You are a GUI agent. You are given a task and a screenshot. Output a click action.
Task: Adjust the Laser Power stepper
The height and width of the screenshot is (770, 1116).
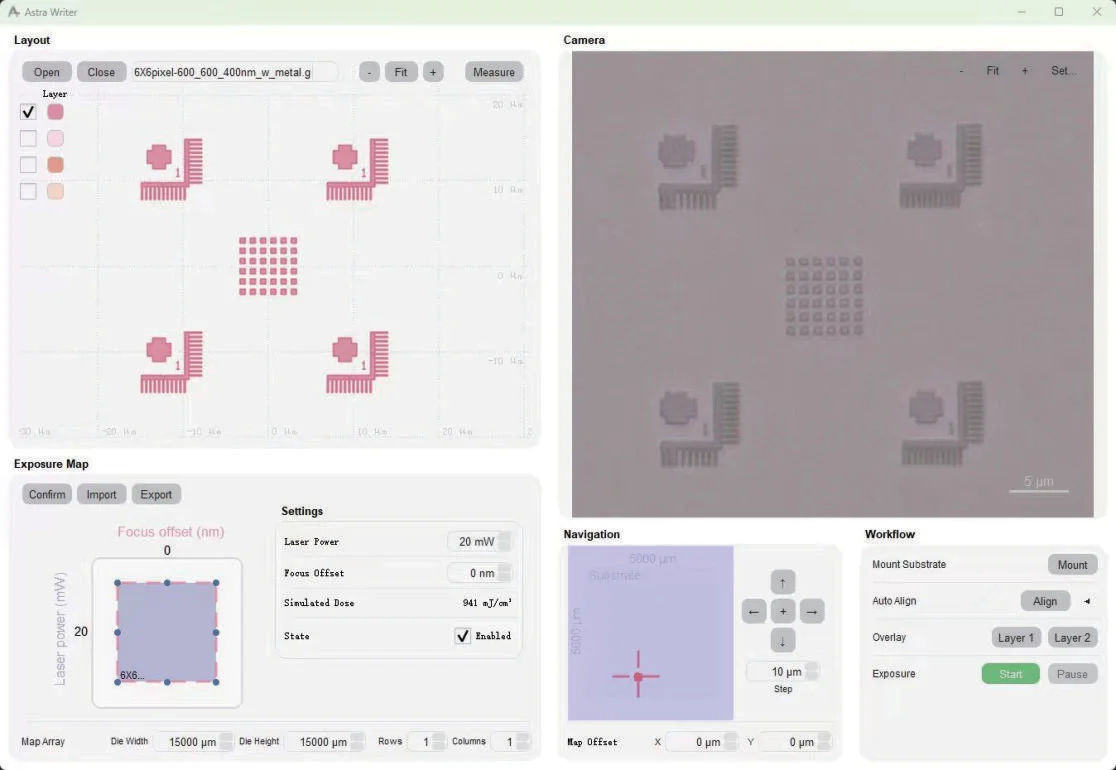505,542
